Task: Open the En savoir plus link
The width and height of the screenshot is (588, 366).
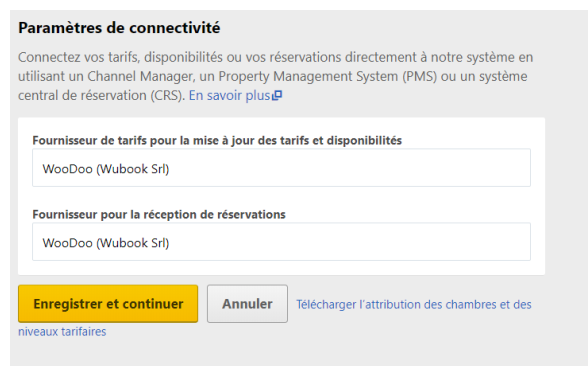Action: pos(230,96)
